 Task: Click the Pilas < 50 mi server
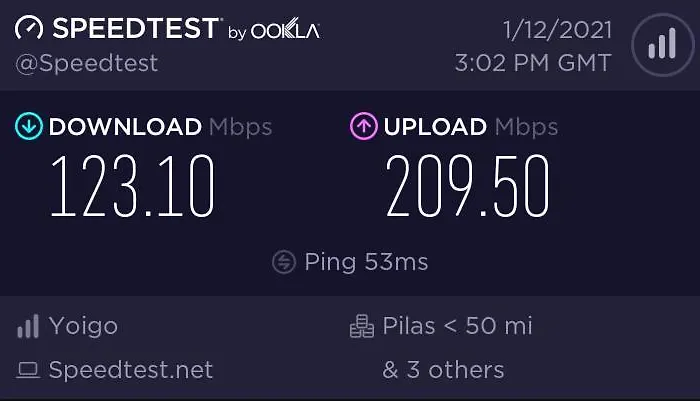[x=457, y=326]
